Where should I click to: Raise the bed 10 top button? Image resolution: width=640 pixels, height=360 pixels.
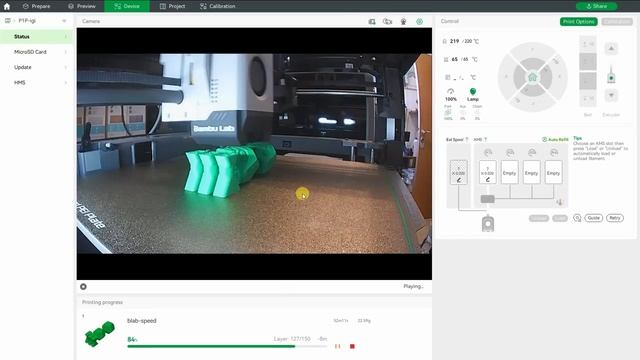click(588, 44)
